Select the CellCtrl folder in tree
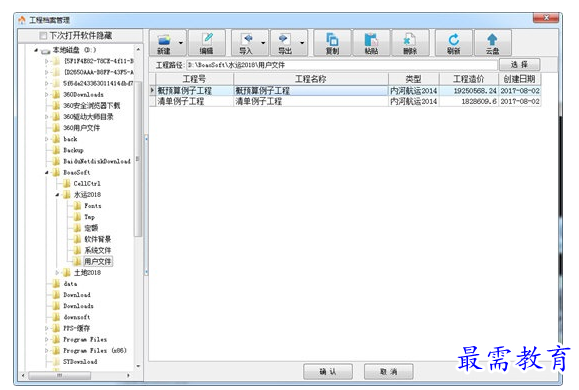 [87, 184]
